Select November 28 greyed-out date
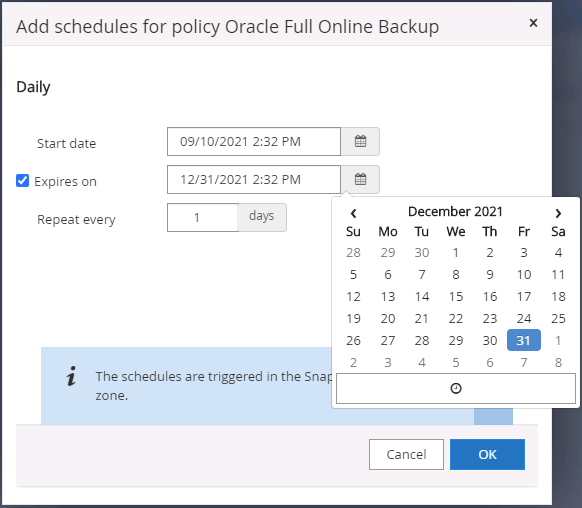This screenshot has height=508, width=582. click(x=353, y=253)
